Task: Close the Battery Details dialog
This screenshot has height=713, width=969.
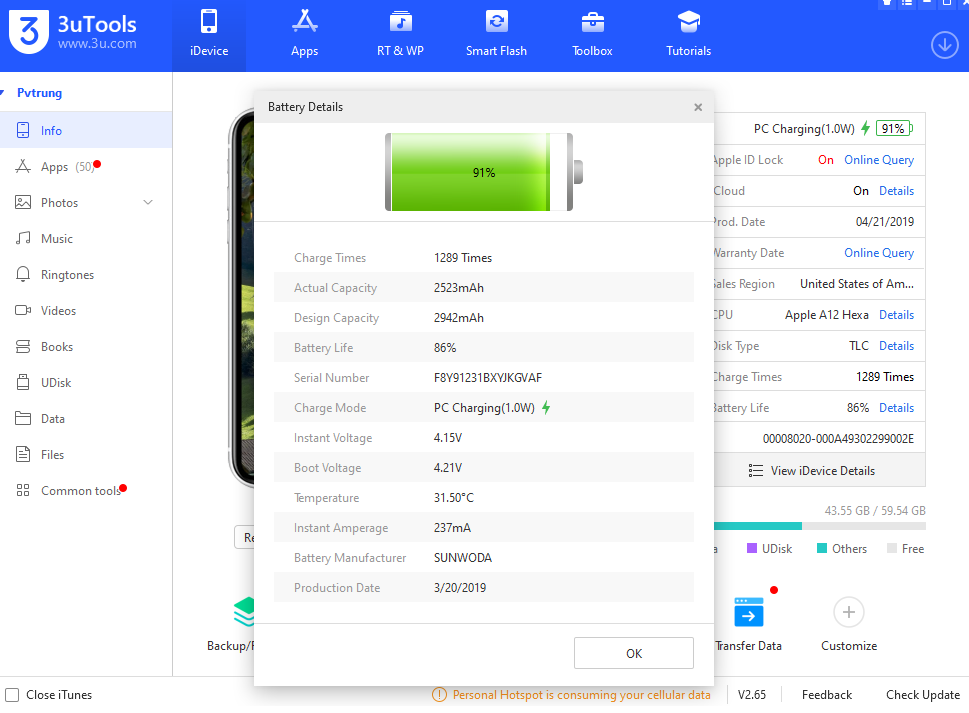Action: [698, 107]
